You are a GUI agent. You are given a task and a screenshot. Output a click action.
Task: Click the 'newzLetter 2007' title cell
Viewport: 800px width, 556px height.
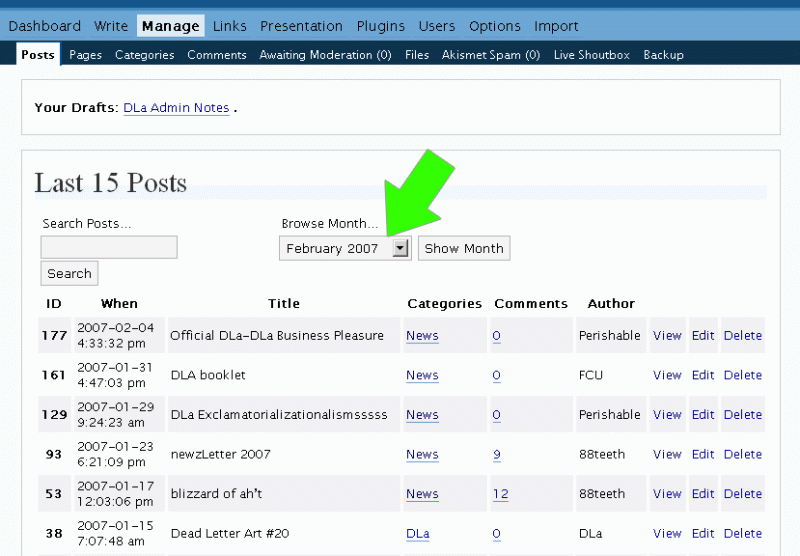(284, 454)
